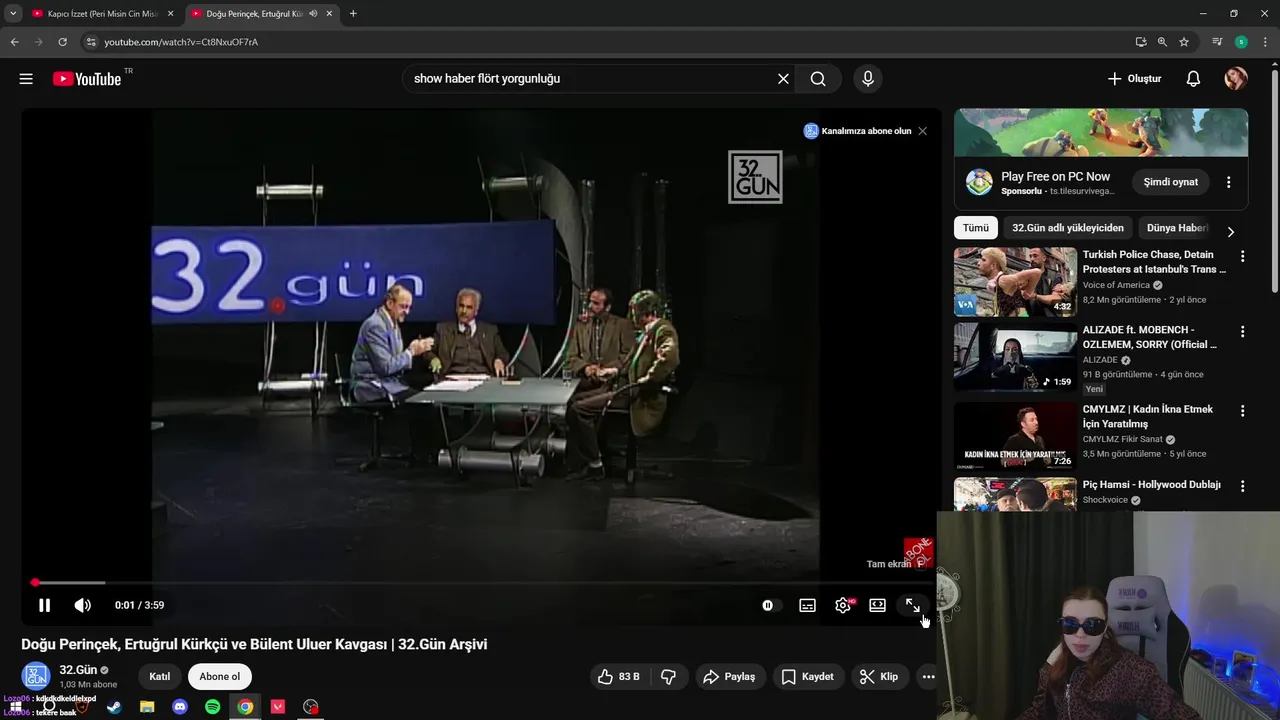The height and width of the screenshot is (720, 1280).
Task: Click the Şimdi oynat ad button
Action: [1171, 182]
